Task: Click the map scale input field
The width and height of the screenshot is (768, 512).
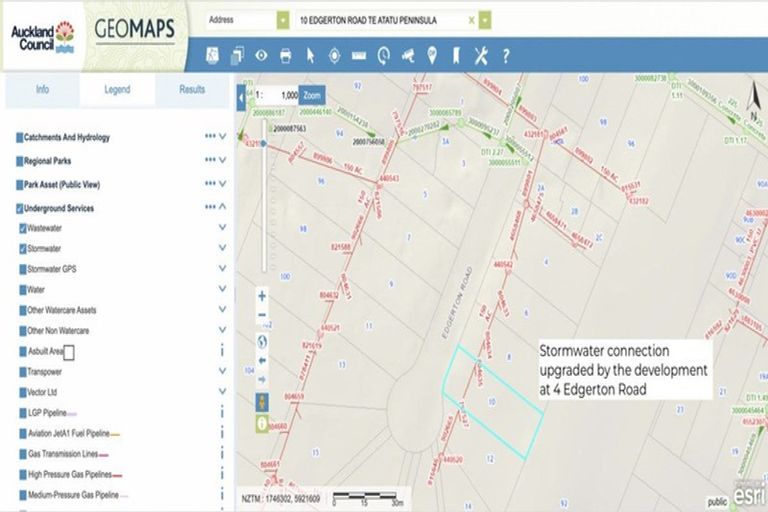Action: point(281,95)
